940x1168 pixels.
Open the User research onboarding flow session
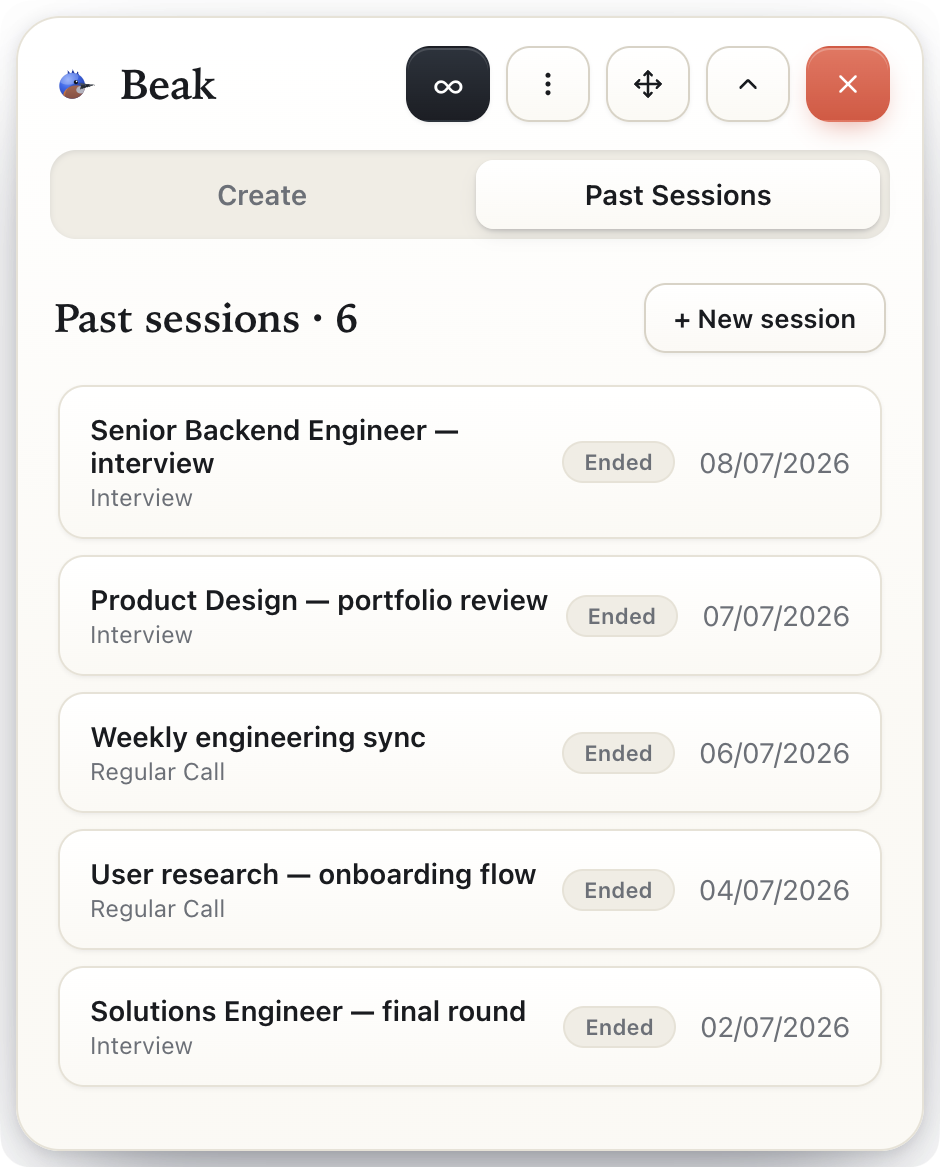click(470, 890)
